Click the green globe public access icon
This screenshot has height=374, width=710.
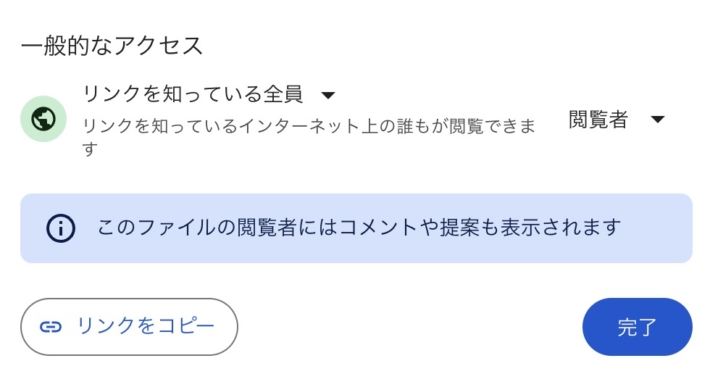pos(43,119)
